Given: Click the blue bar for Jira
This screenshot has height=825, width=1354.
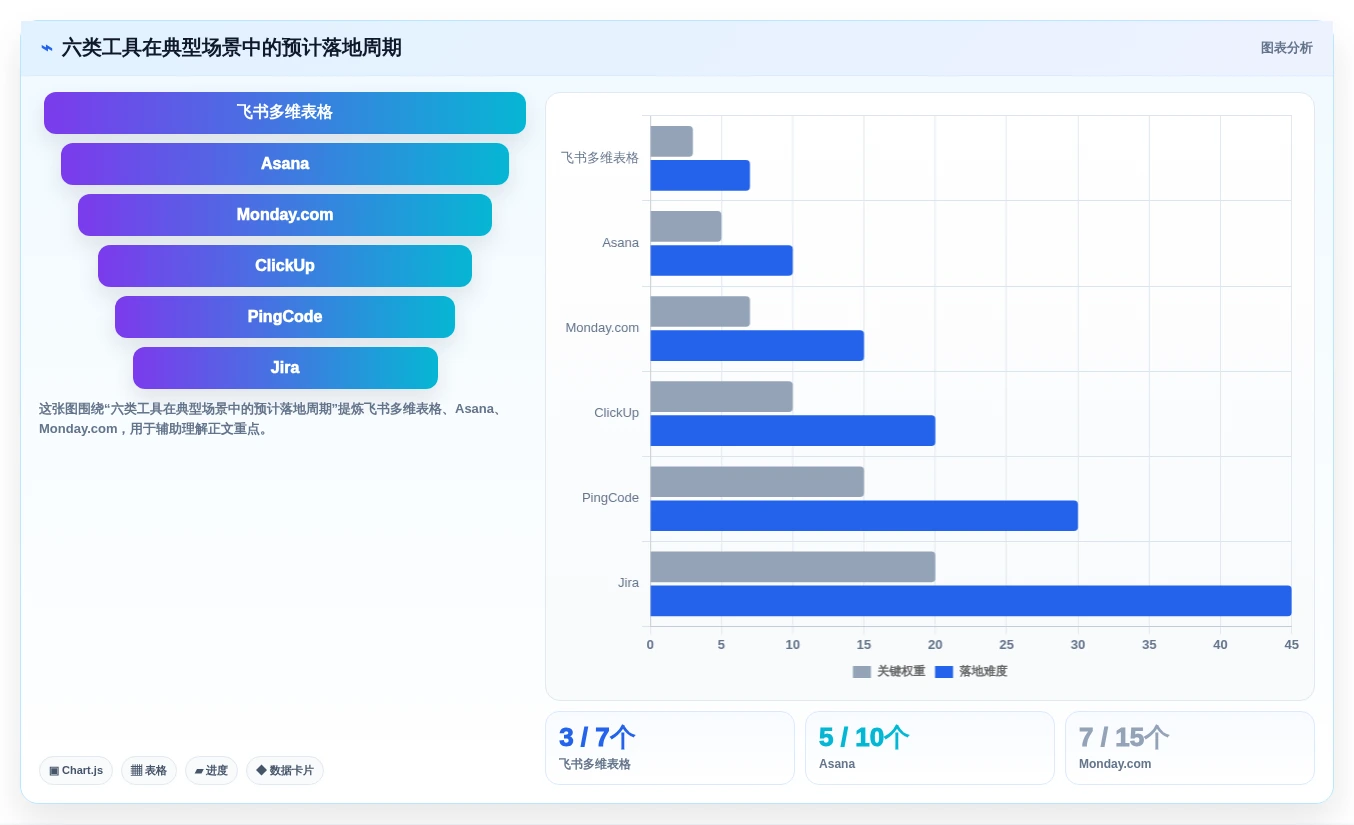Looking at the screenshot, I should (x=971, y=600).
